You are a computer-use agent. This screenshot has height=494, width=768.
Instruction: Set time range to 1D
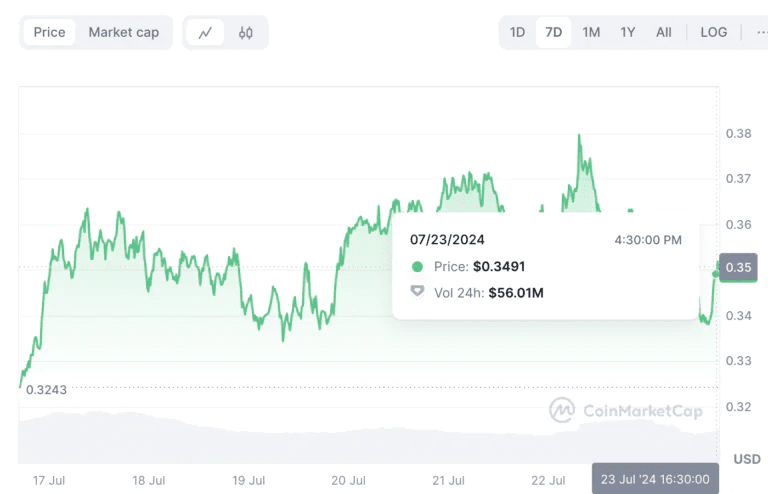tap(517, 32)
